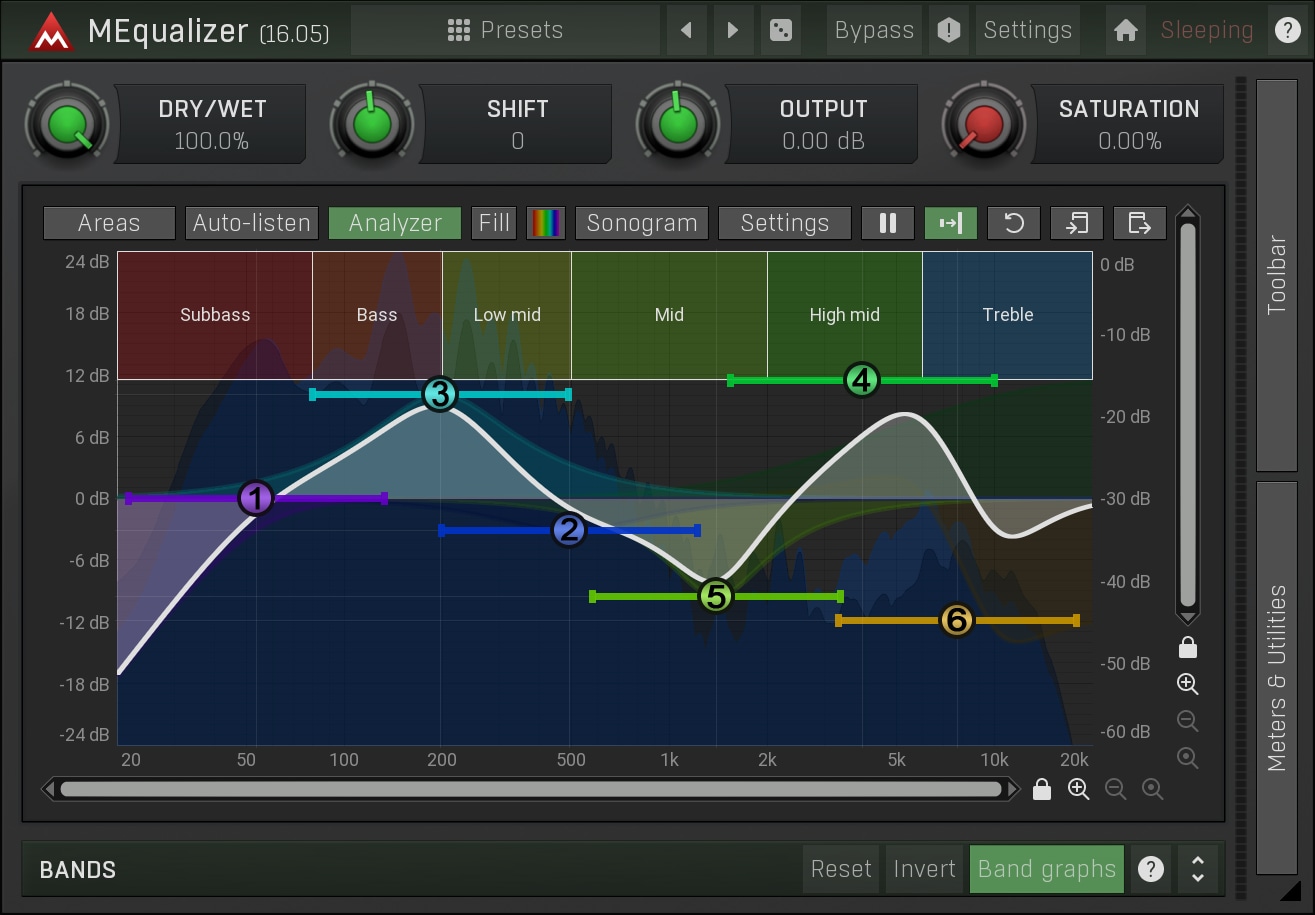Screen dimensions: 1315x915
Task: Select band 6 node
Action: click(957, 621)
